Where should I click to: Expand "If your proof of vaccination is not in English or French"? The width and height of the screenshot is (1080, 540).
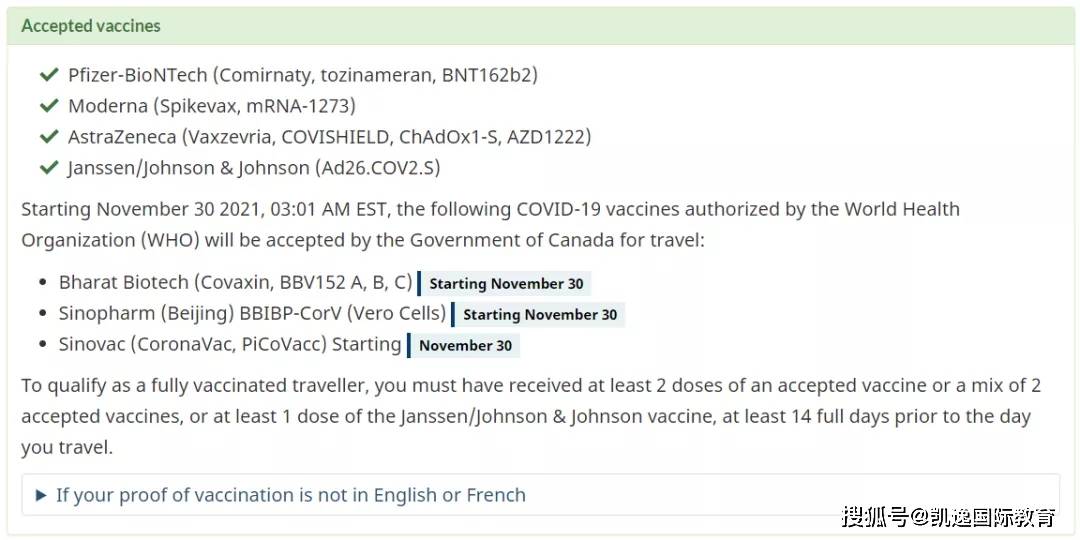coord(290,495)
